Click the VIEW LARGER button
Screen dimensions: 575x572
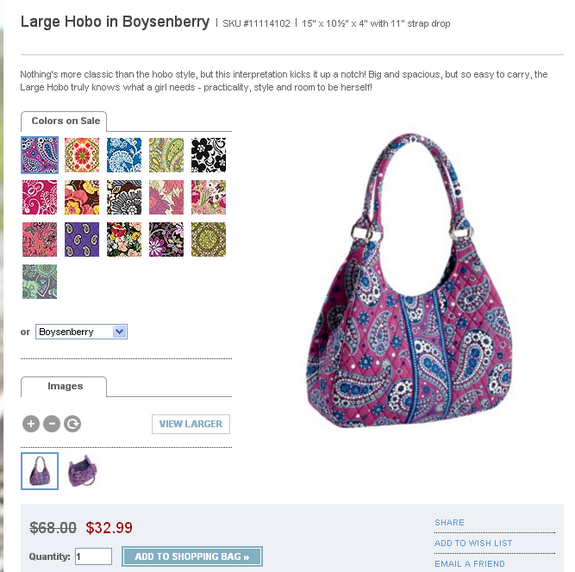[x=191, y=424]
